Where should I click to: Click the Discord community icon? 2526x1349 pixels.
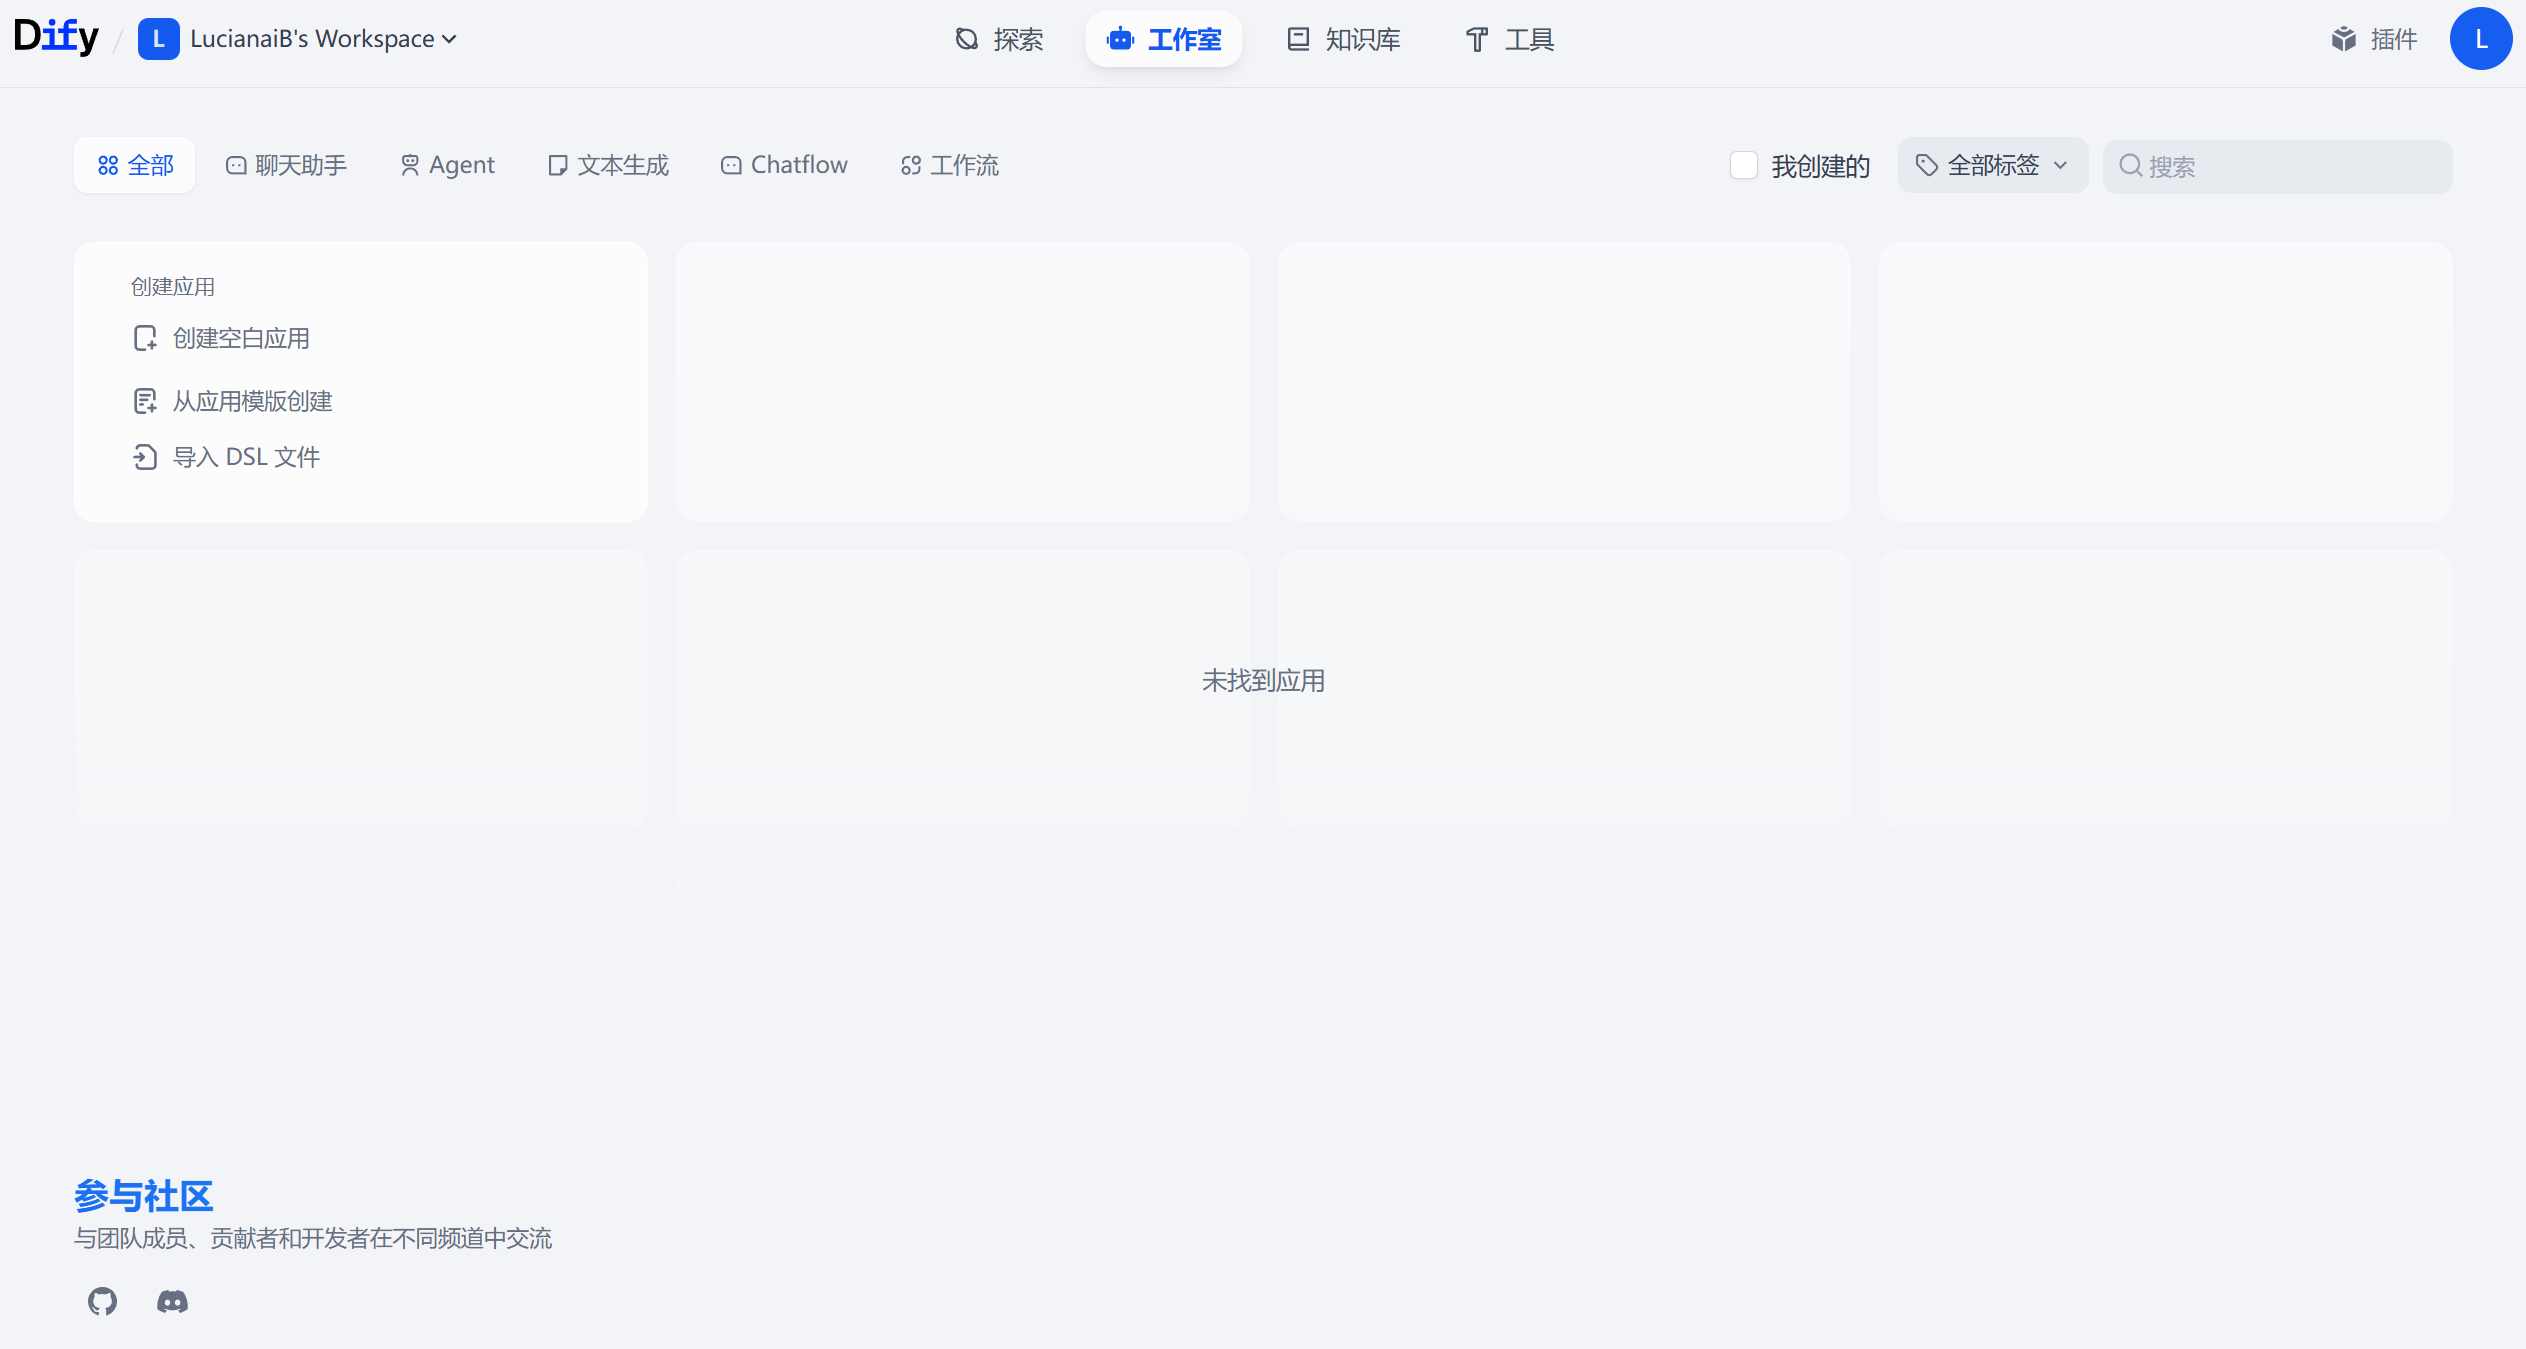(172, 1301)
